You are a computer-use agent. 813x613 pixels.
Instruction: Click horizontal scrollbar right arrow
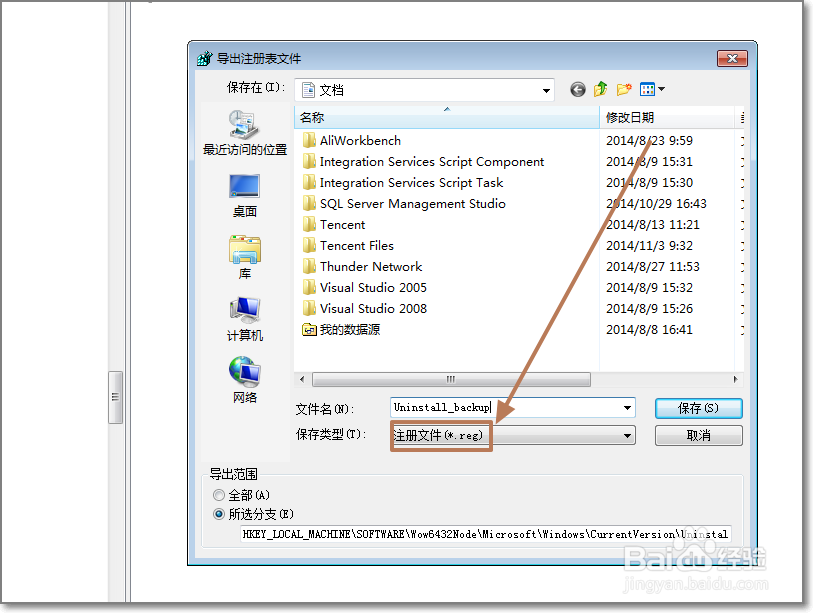735,379
